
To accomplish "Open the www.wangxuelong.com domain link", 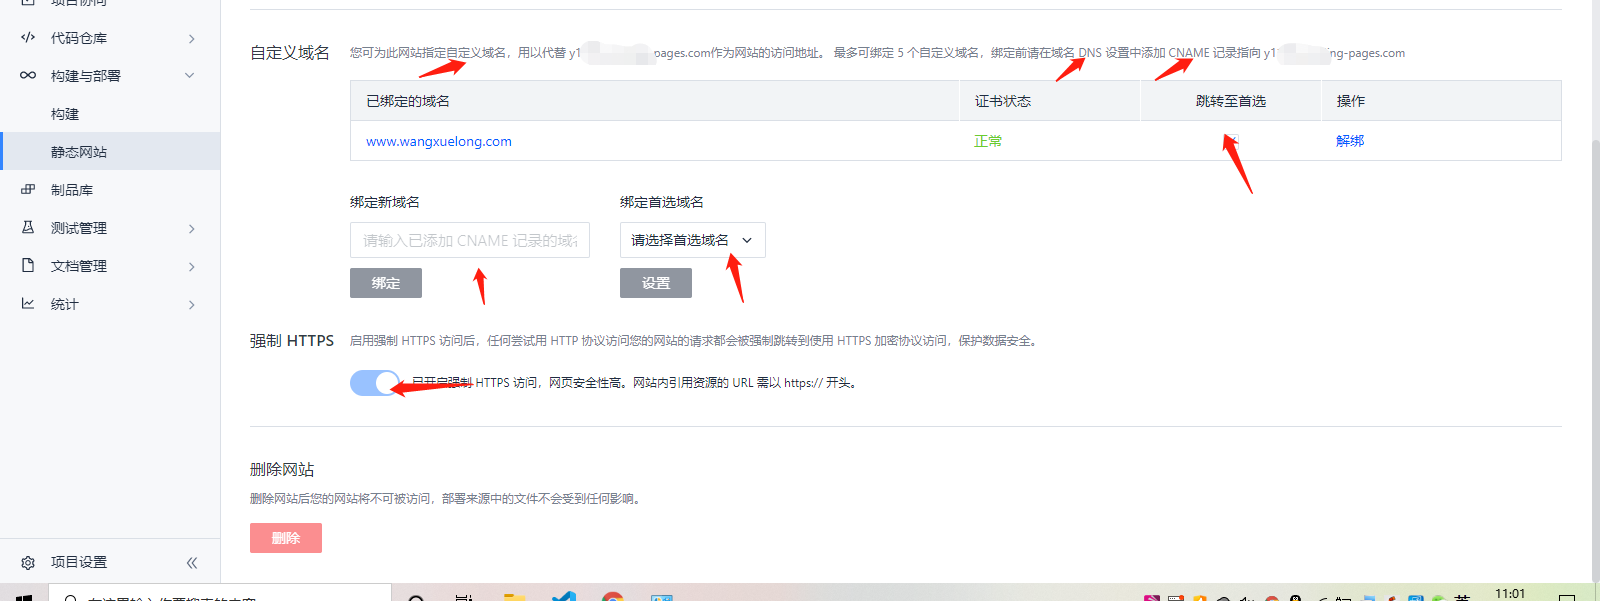I will point(439,141).
